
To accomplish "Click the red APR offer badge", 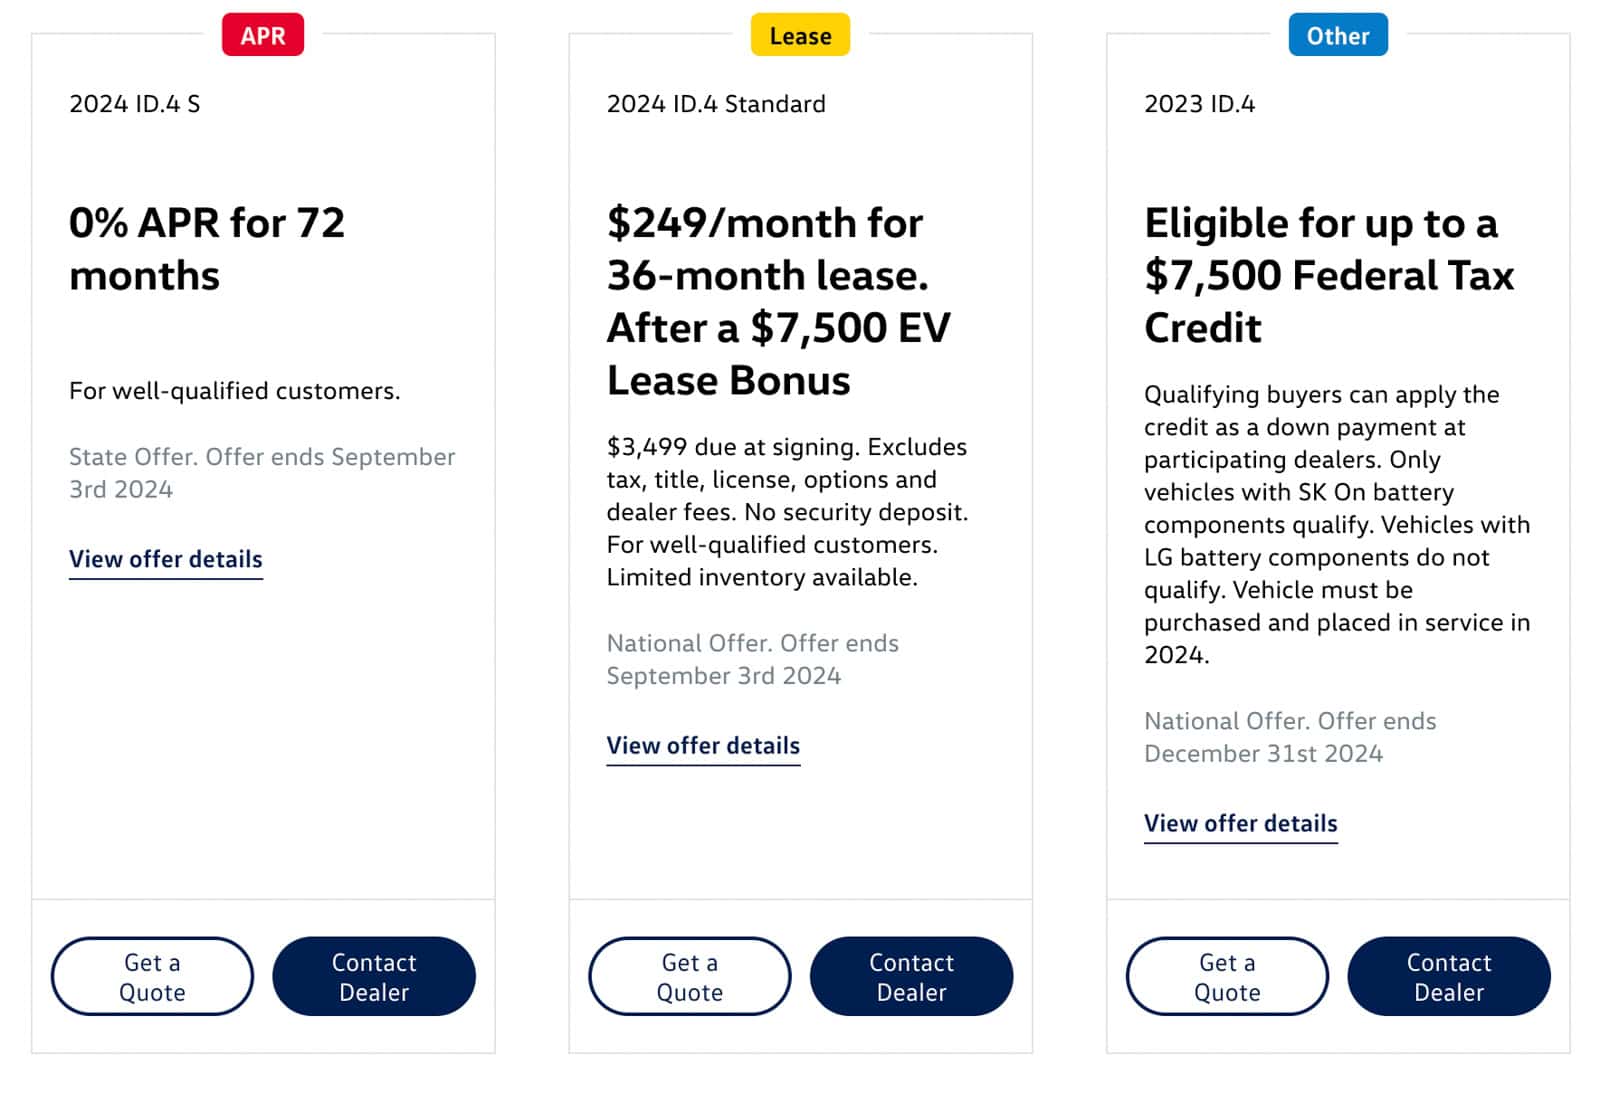I will pyautogui.click(x=262, y=35).
